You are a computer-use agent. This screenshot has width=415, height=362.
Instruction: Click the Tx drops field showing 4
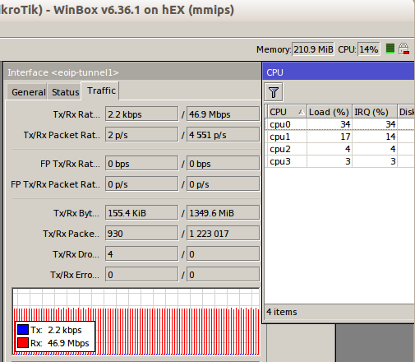(141, 254)
